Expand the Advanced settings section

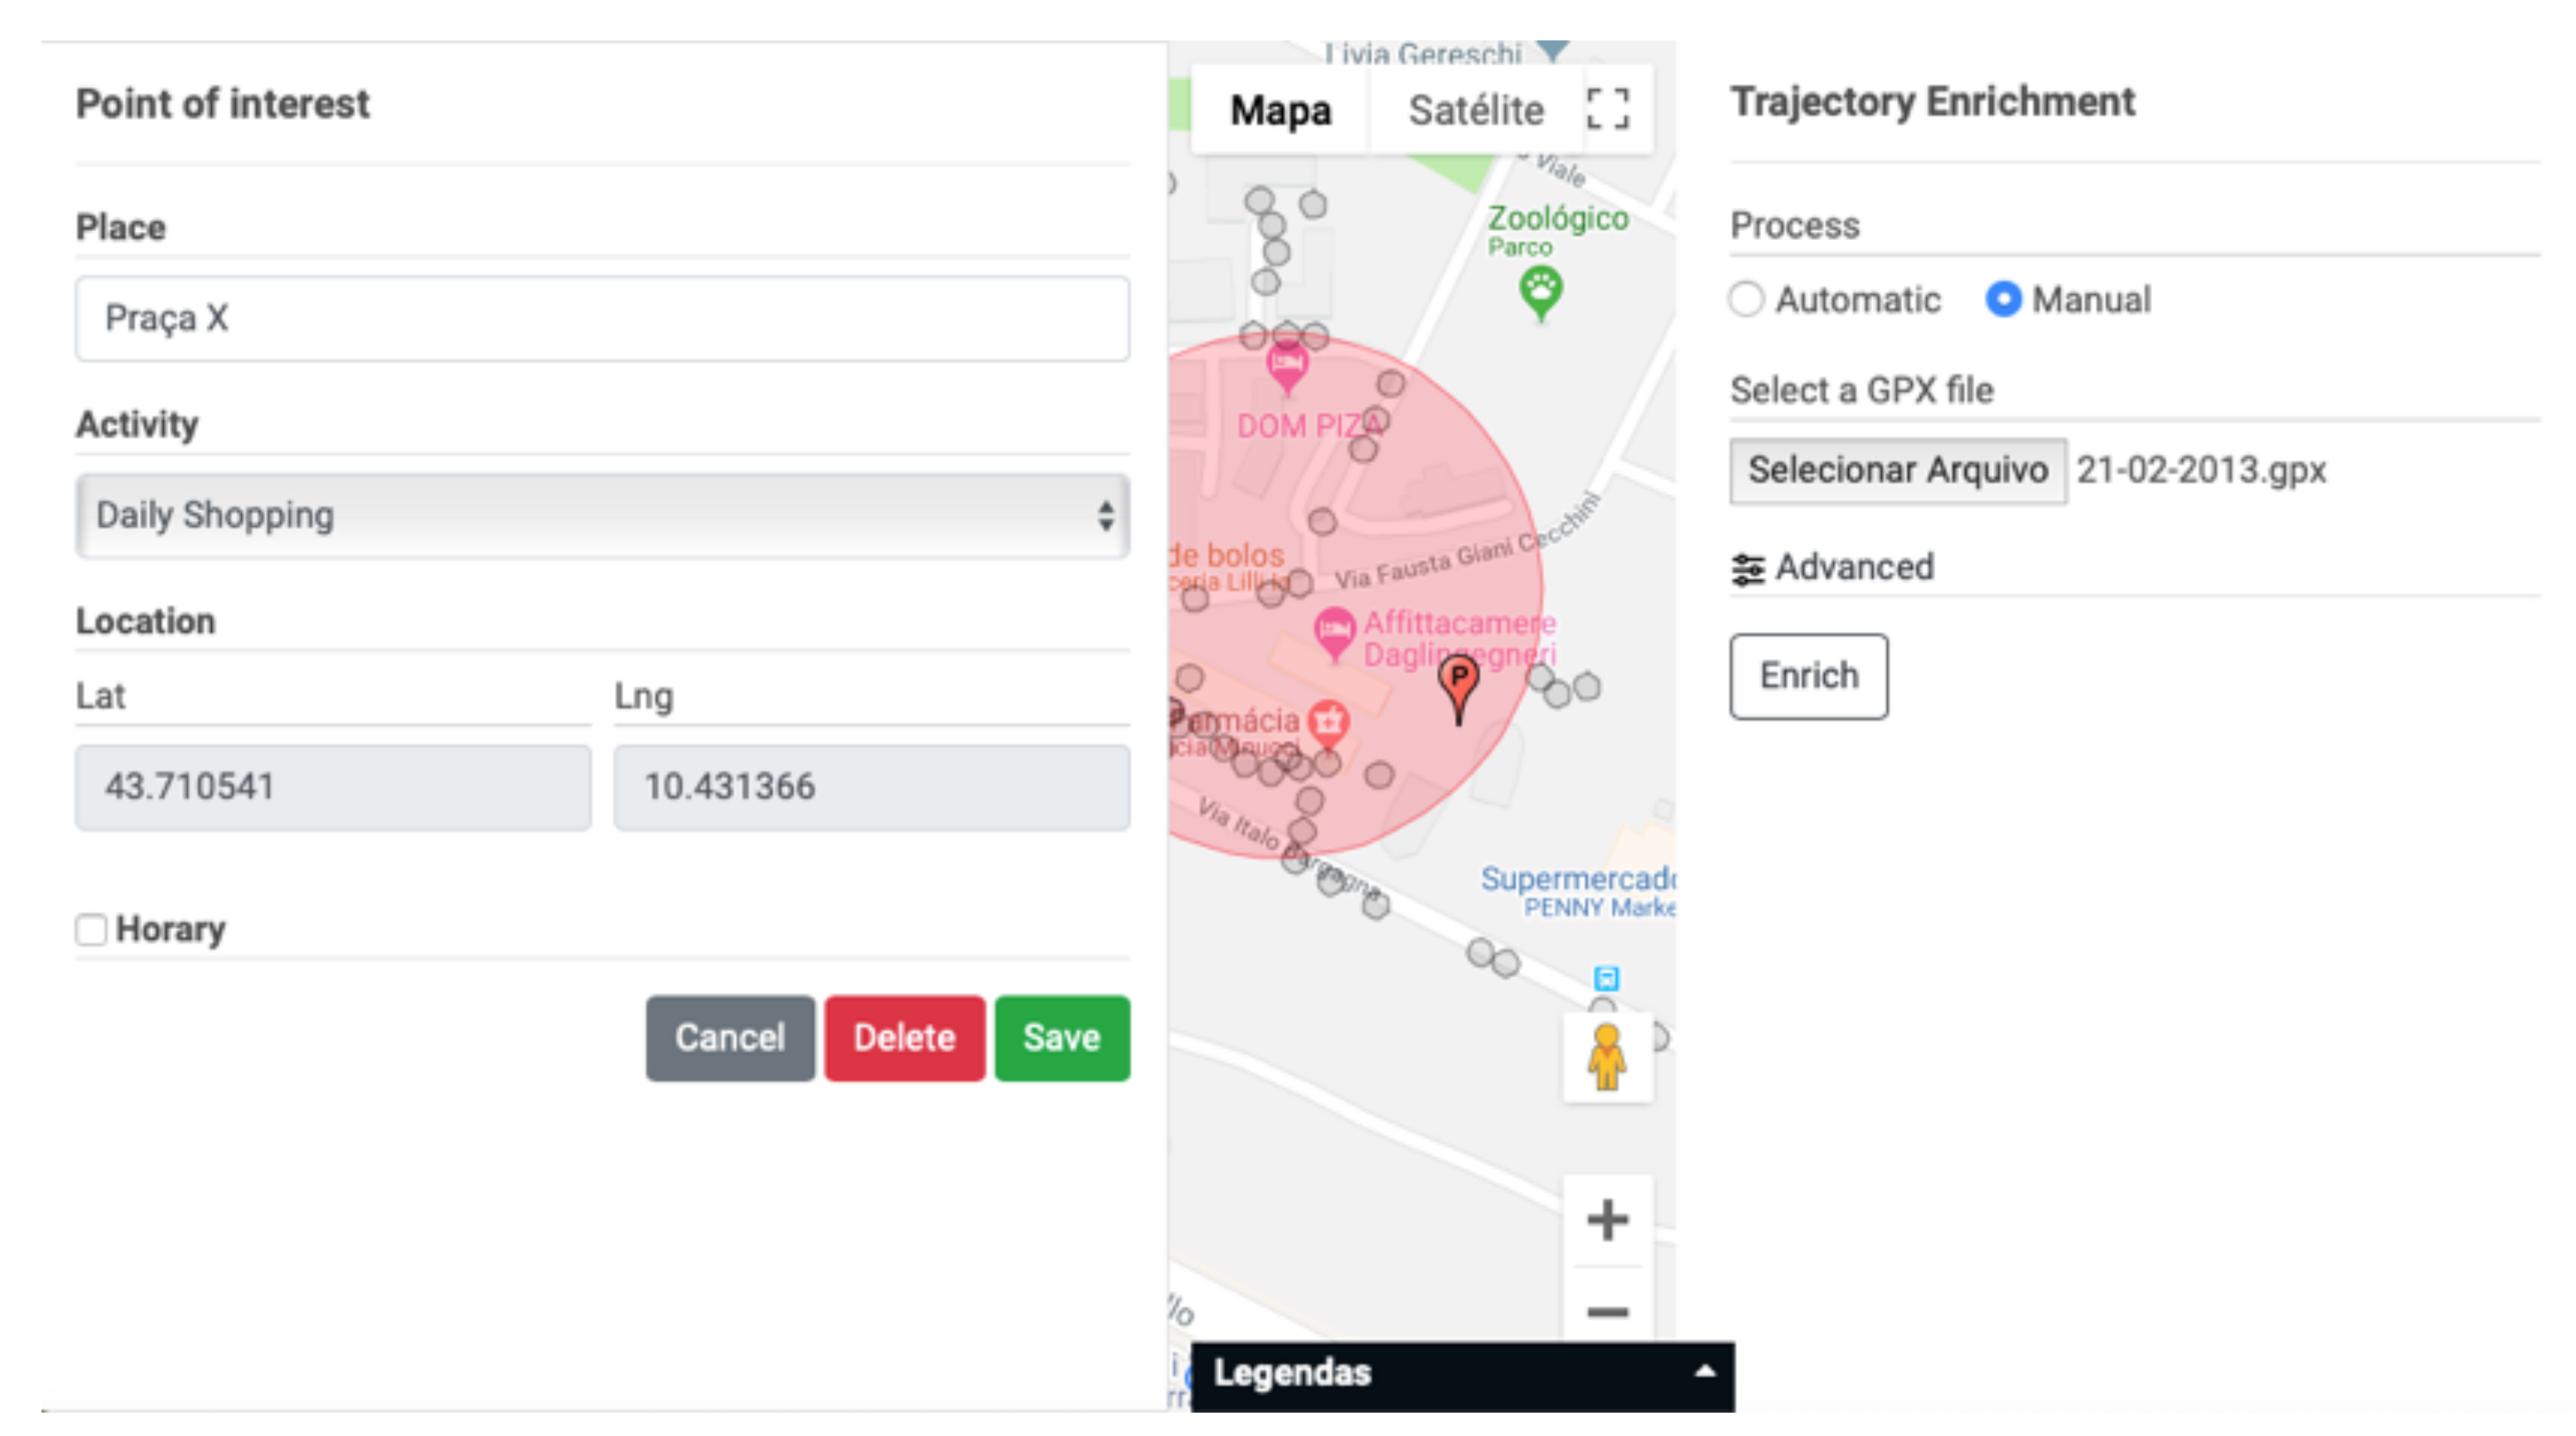(1833, 567)
